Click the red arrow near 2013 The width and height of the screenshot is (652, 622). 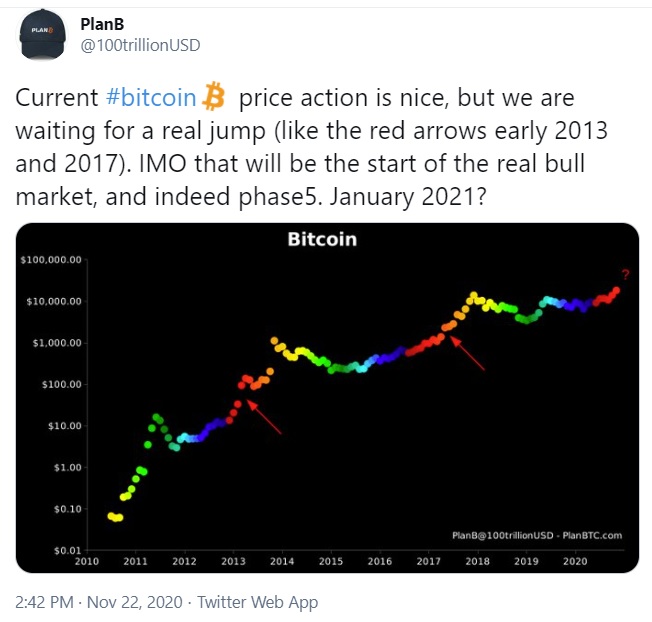pos(265,418)
